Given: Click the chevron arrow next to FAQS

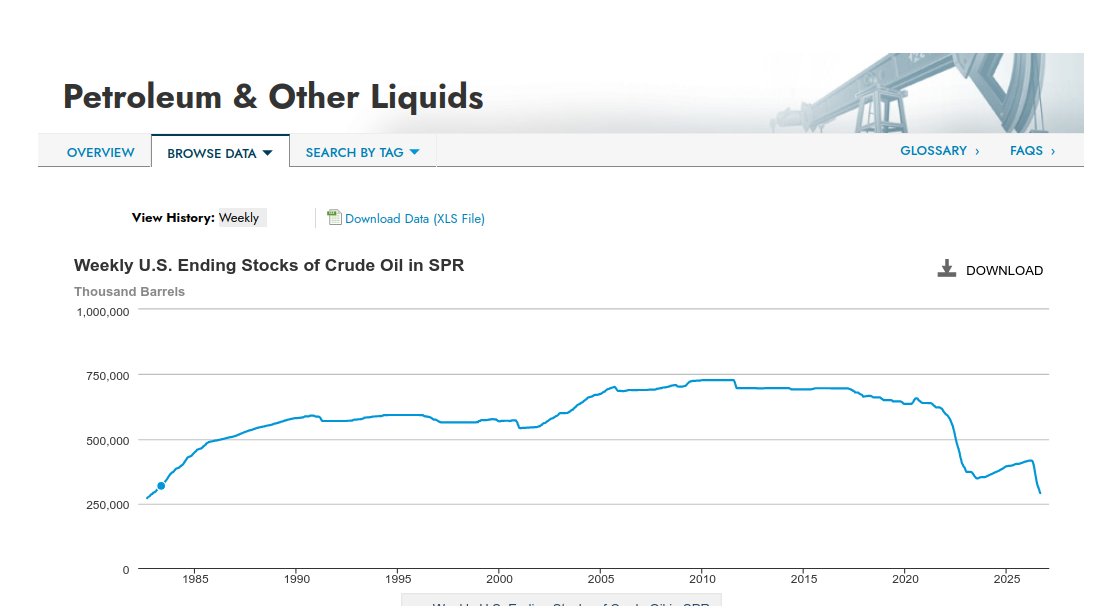Looking at the screenshot, I should click(1053, 151).
